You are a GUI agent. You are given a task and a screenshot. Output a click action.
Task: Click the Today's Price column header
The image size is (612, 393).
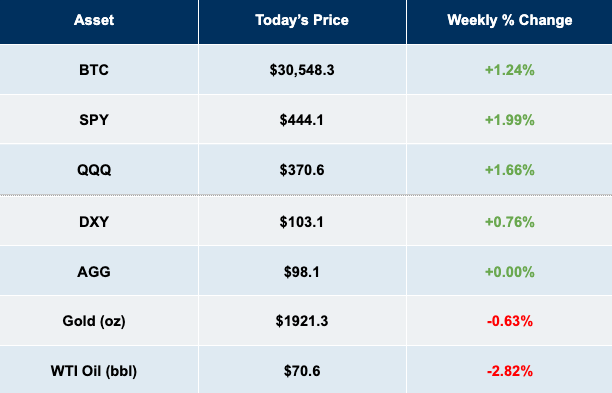tap(302, 20)
